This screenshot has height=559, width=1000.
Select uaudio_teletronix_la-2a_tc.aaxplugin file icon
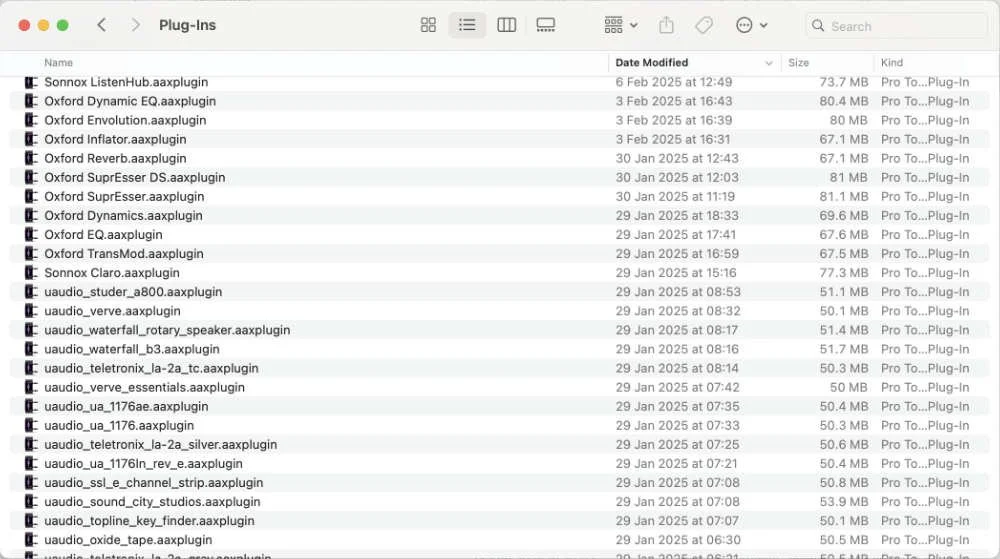(31, 368)
